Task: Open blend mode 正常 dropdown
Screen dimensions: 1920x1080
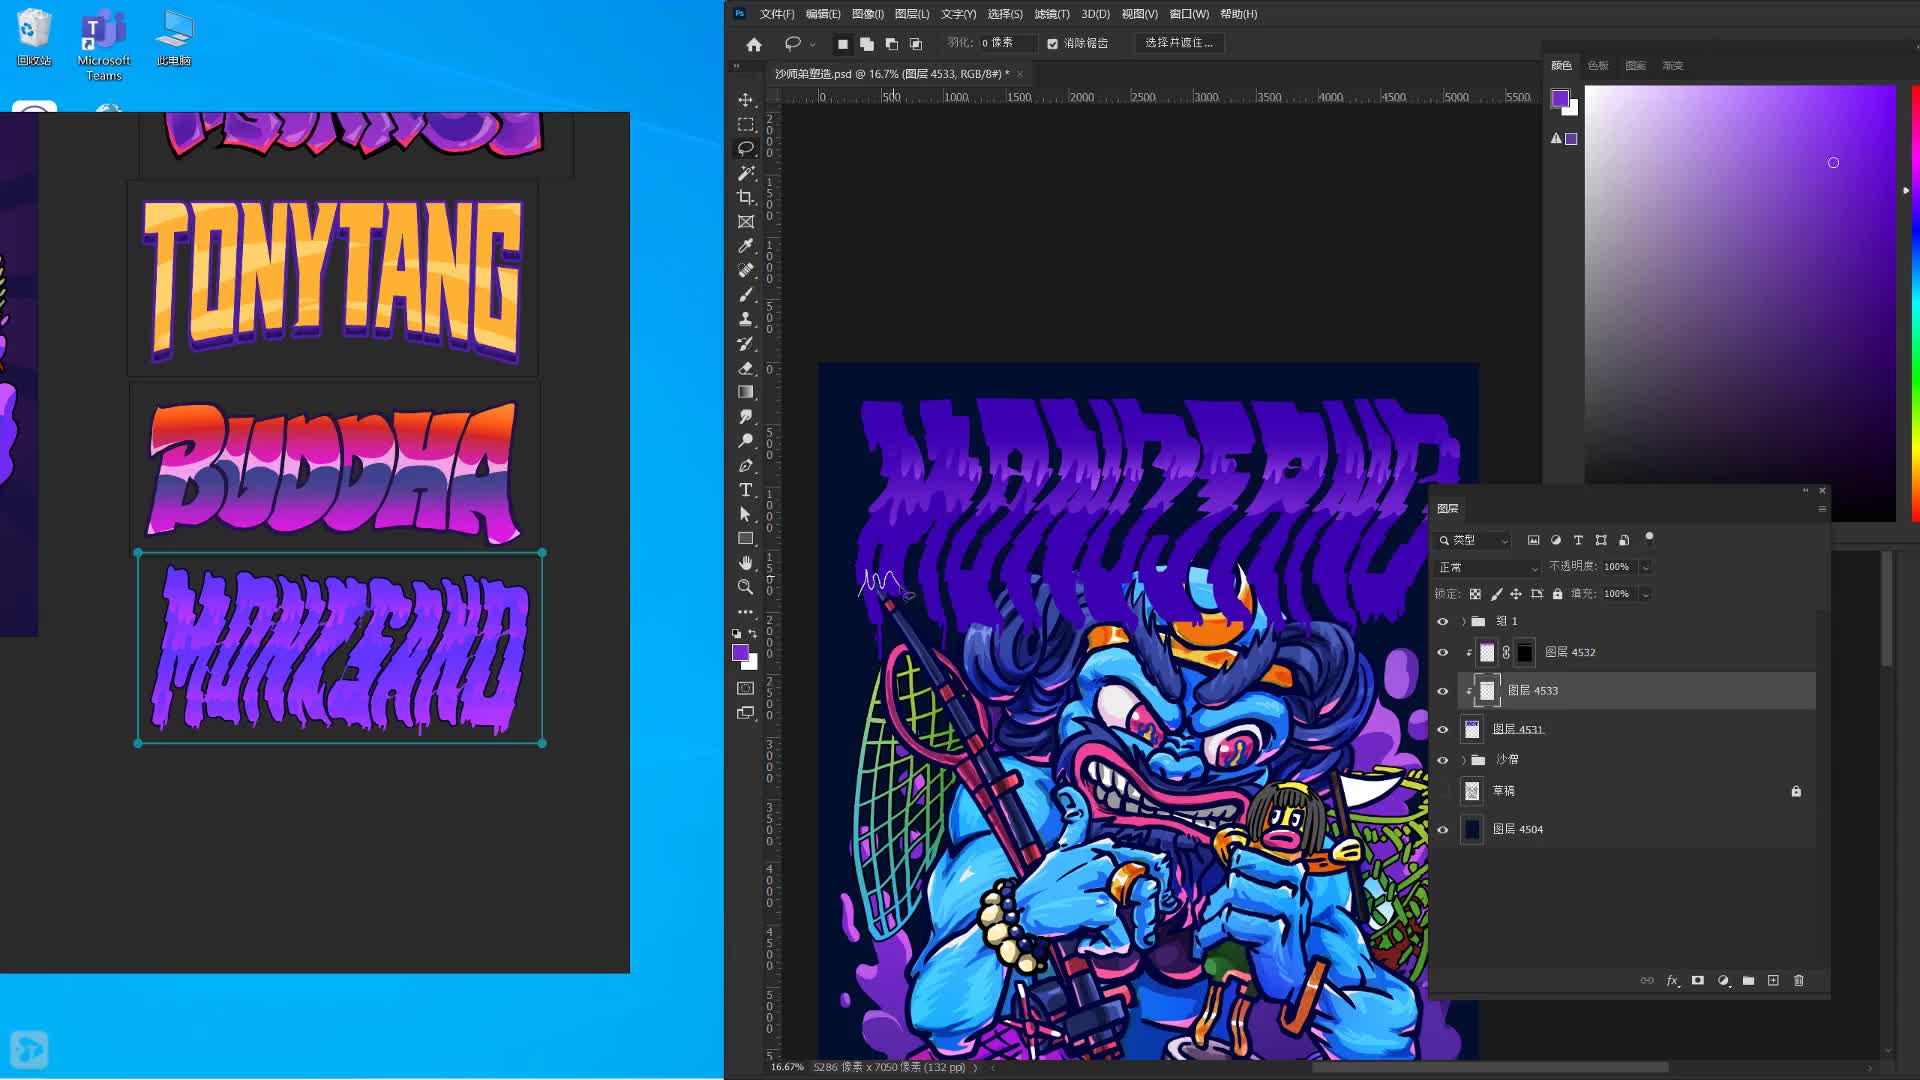Action: click(1488, 567)
